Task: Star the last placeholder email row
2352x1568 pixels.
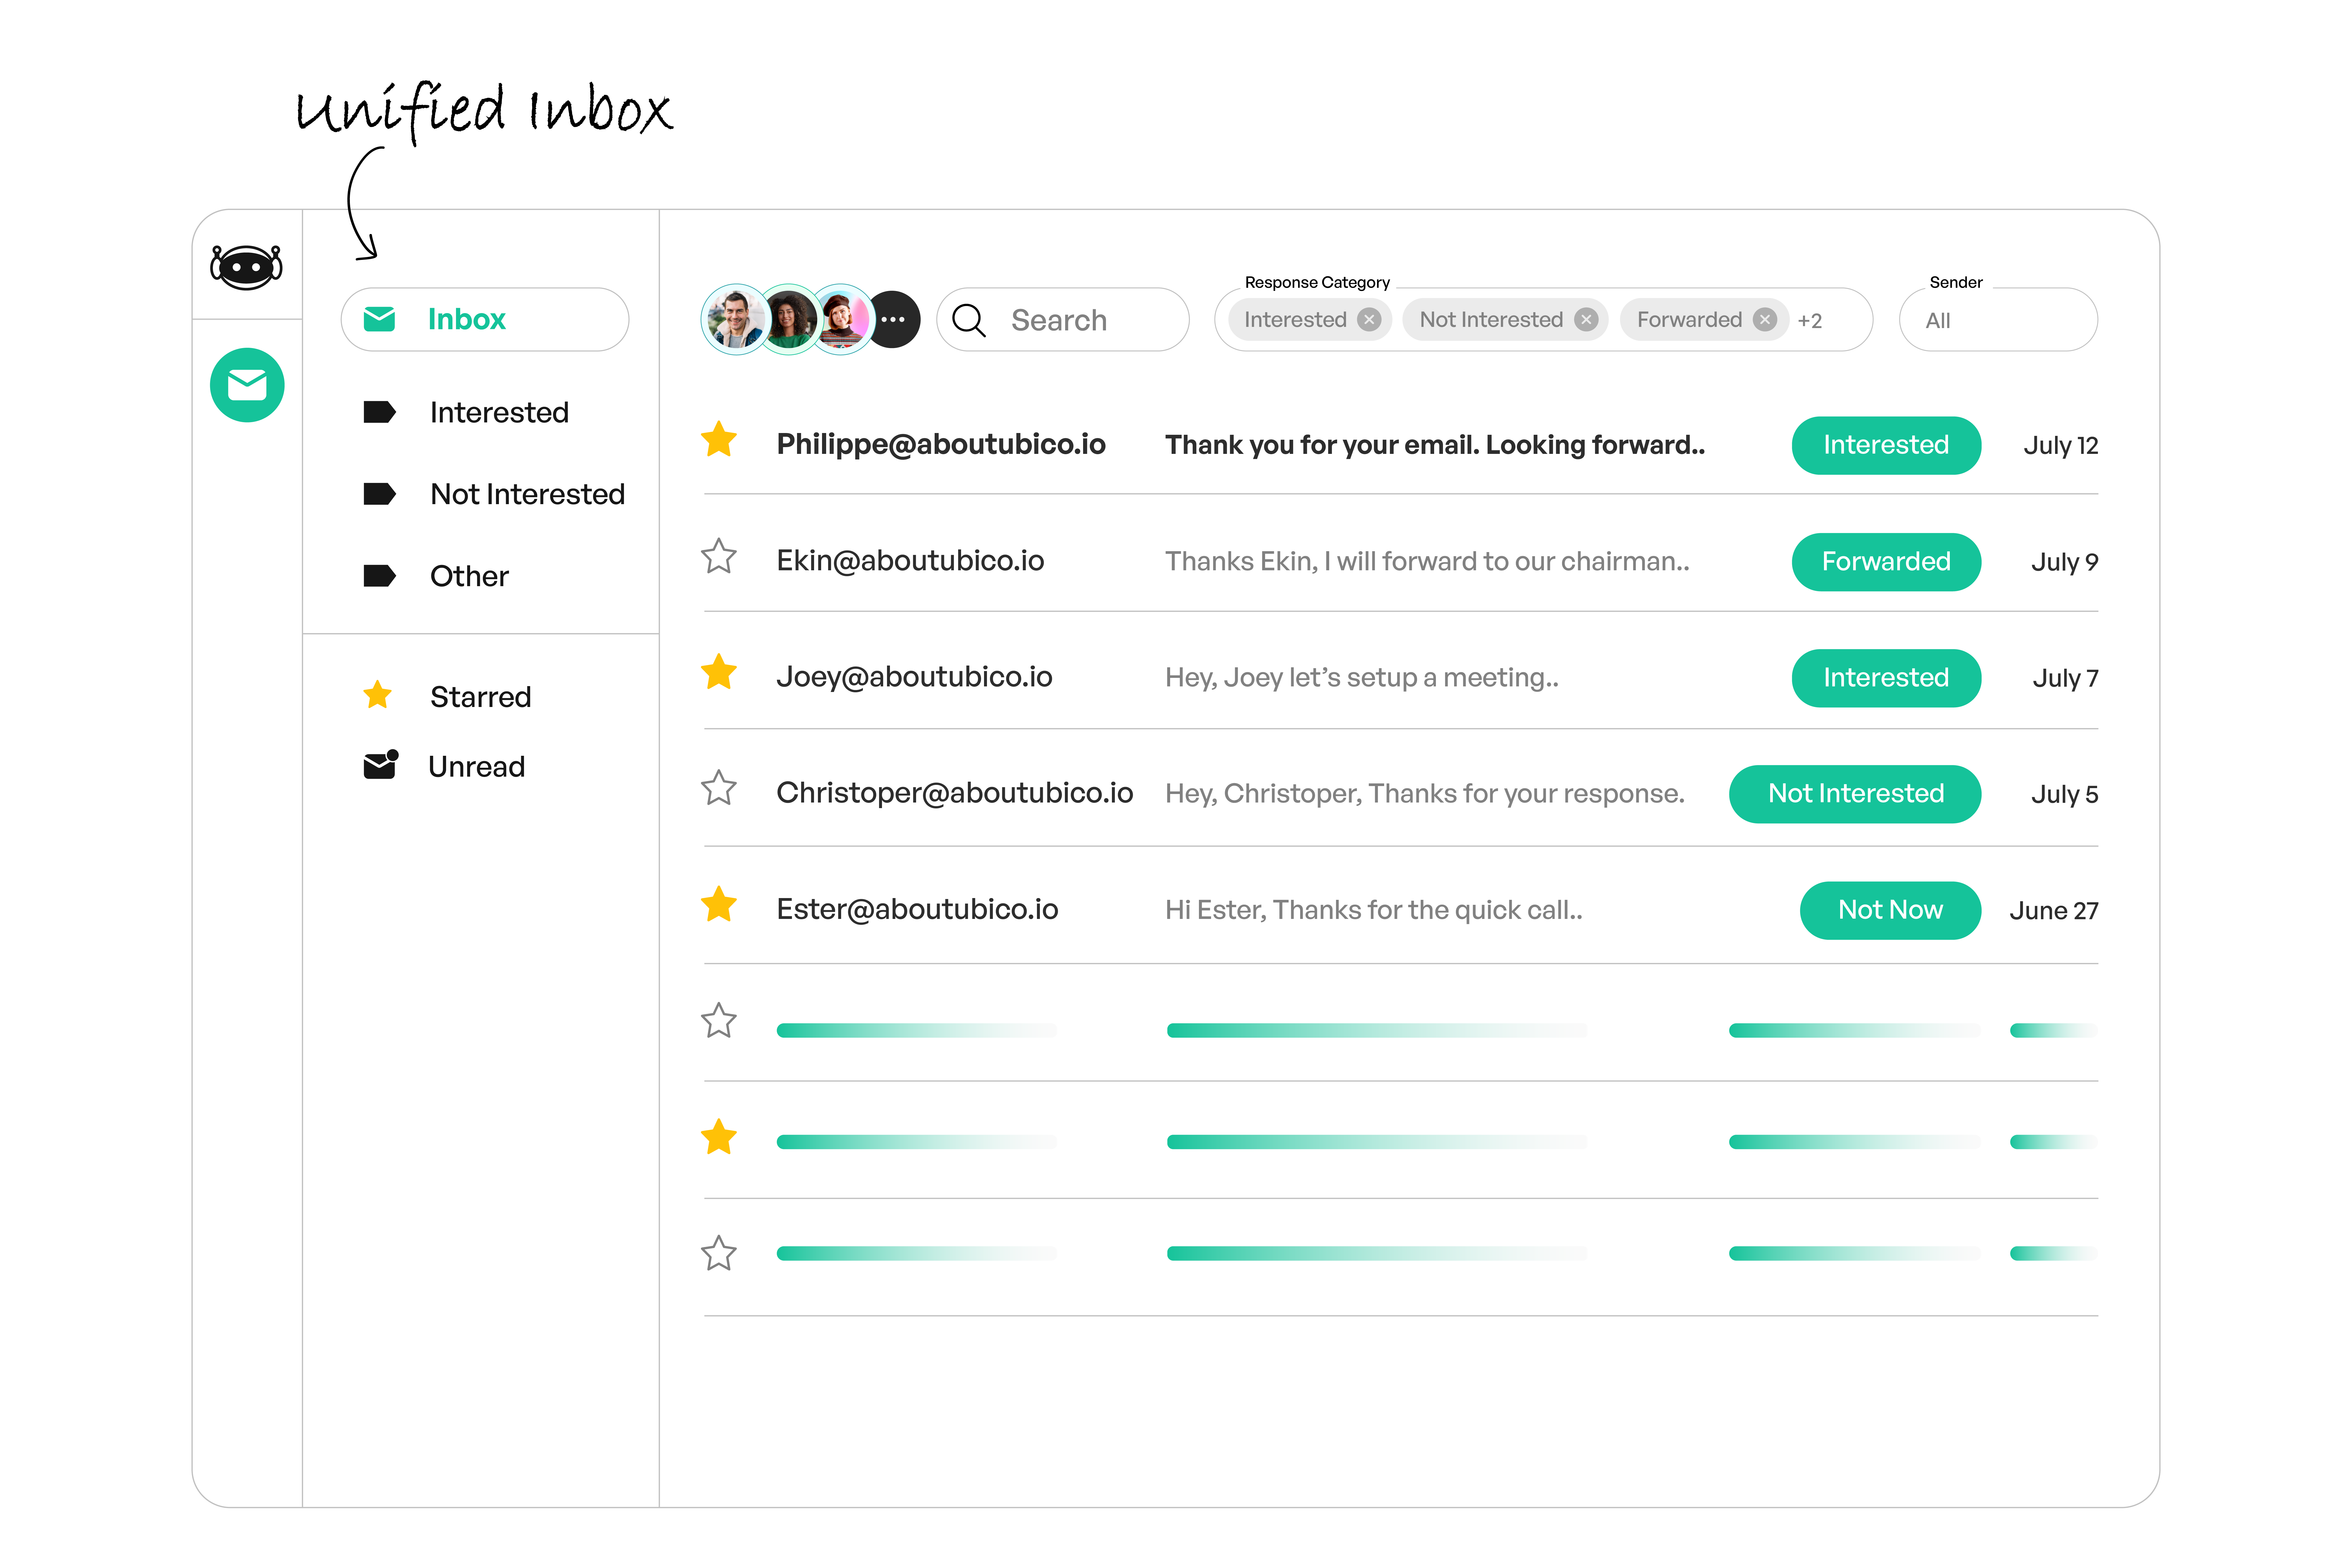Action: tap(719, 1253)
